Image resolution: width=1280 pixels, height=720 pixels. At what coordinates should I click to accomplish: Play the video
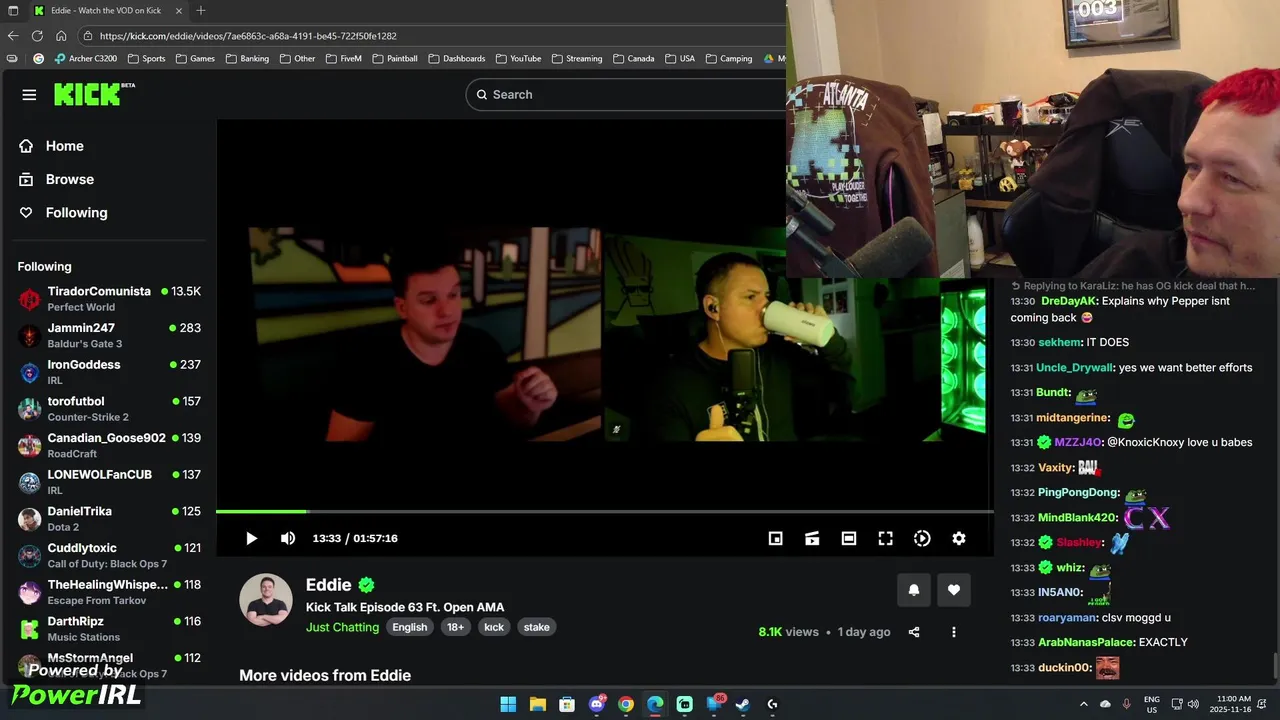coord(251,538)
